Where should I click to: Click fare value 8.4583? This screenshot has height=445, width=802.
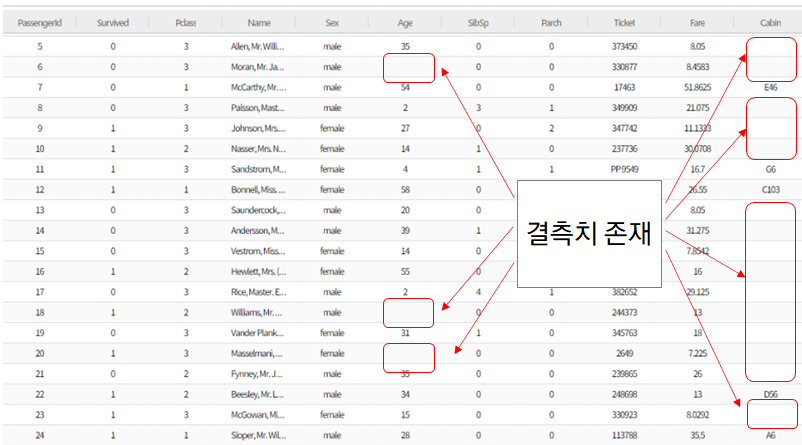(698, 67)
